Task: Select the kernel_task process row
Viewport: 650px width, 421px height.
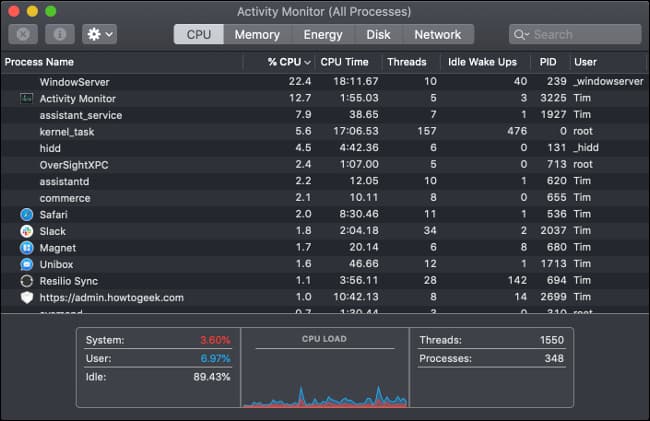Action: [x=323, y=132]
